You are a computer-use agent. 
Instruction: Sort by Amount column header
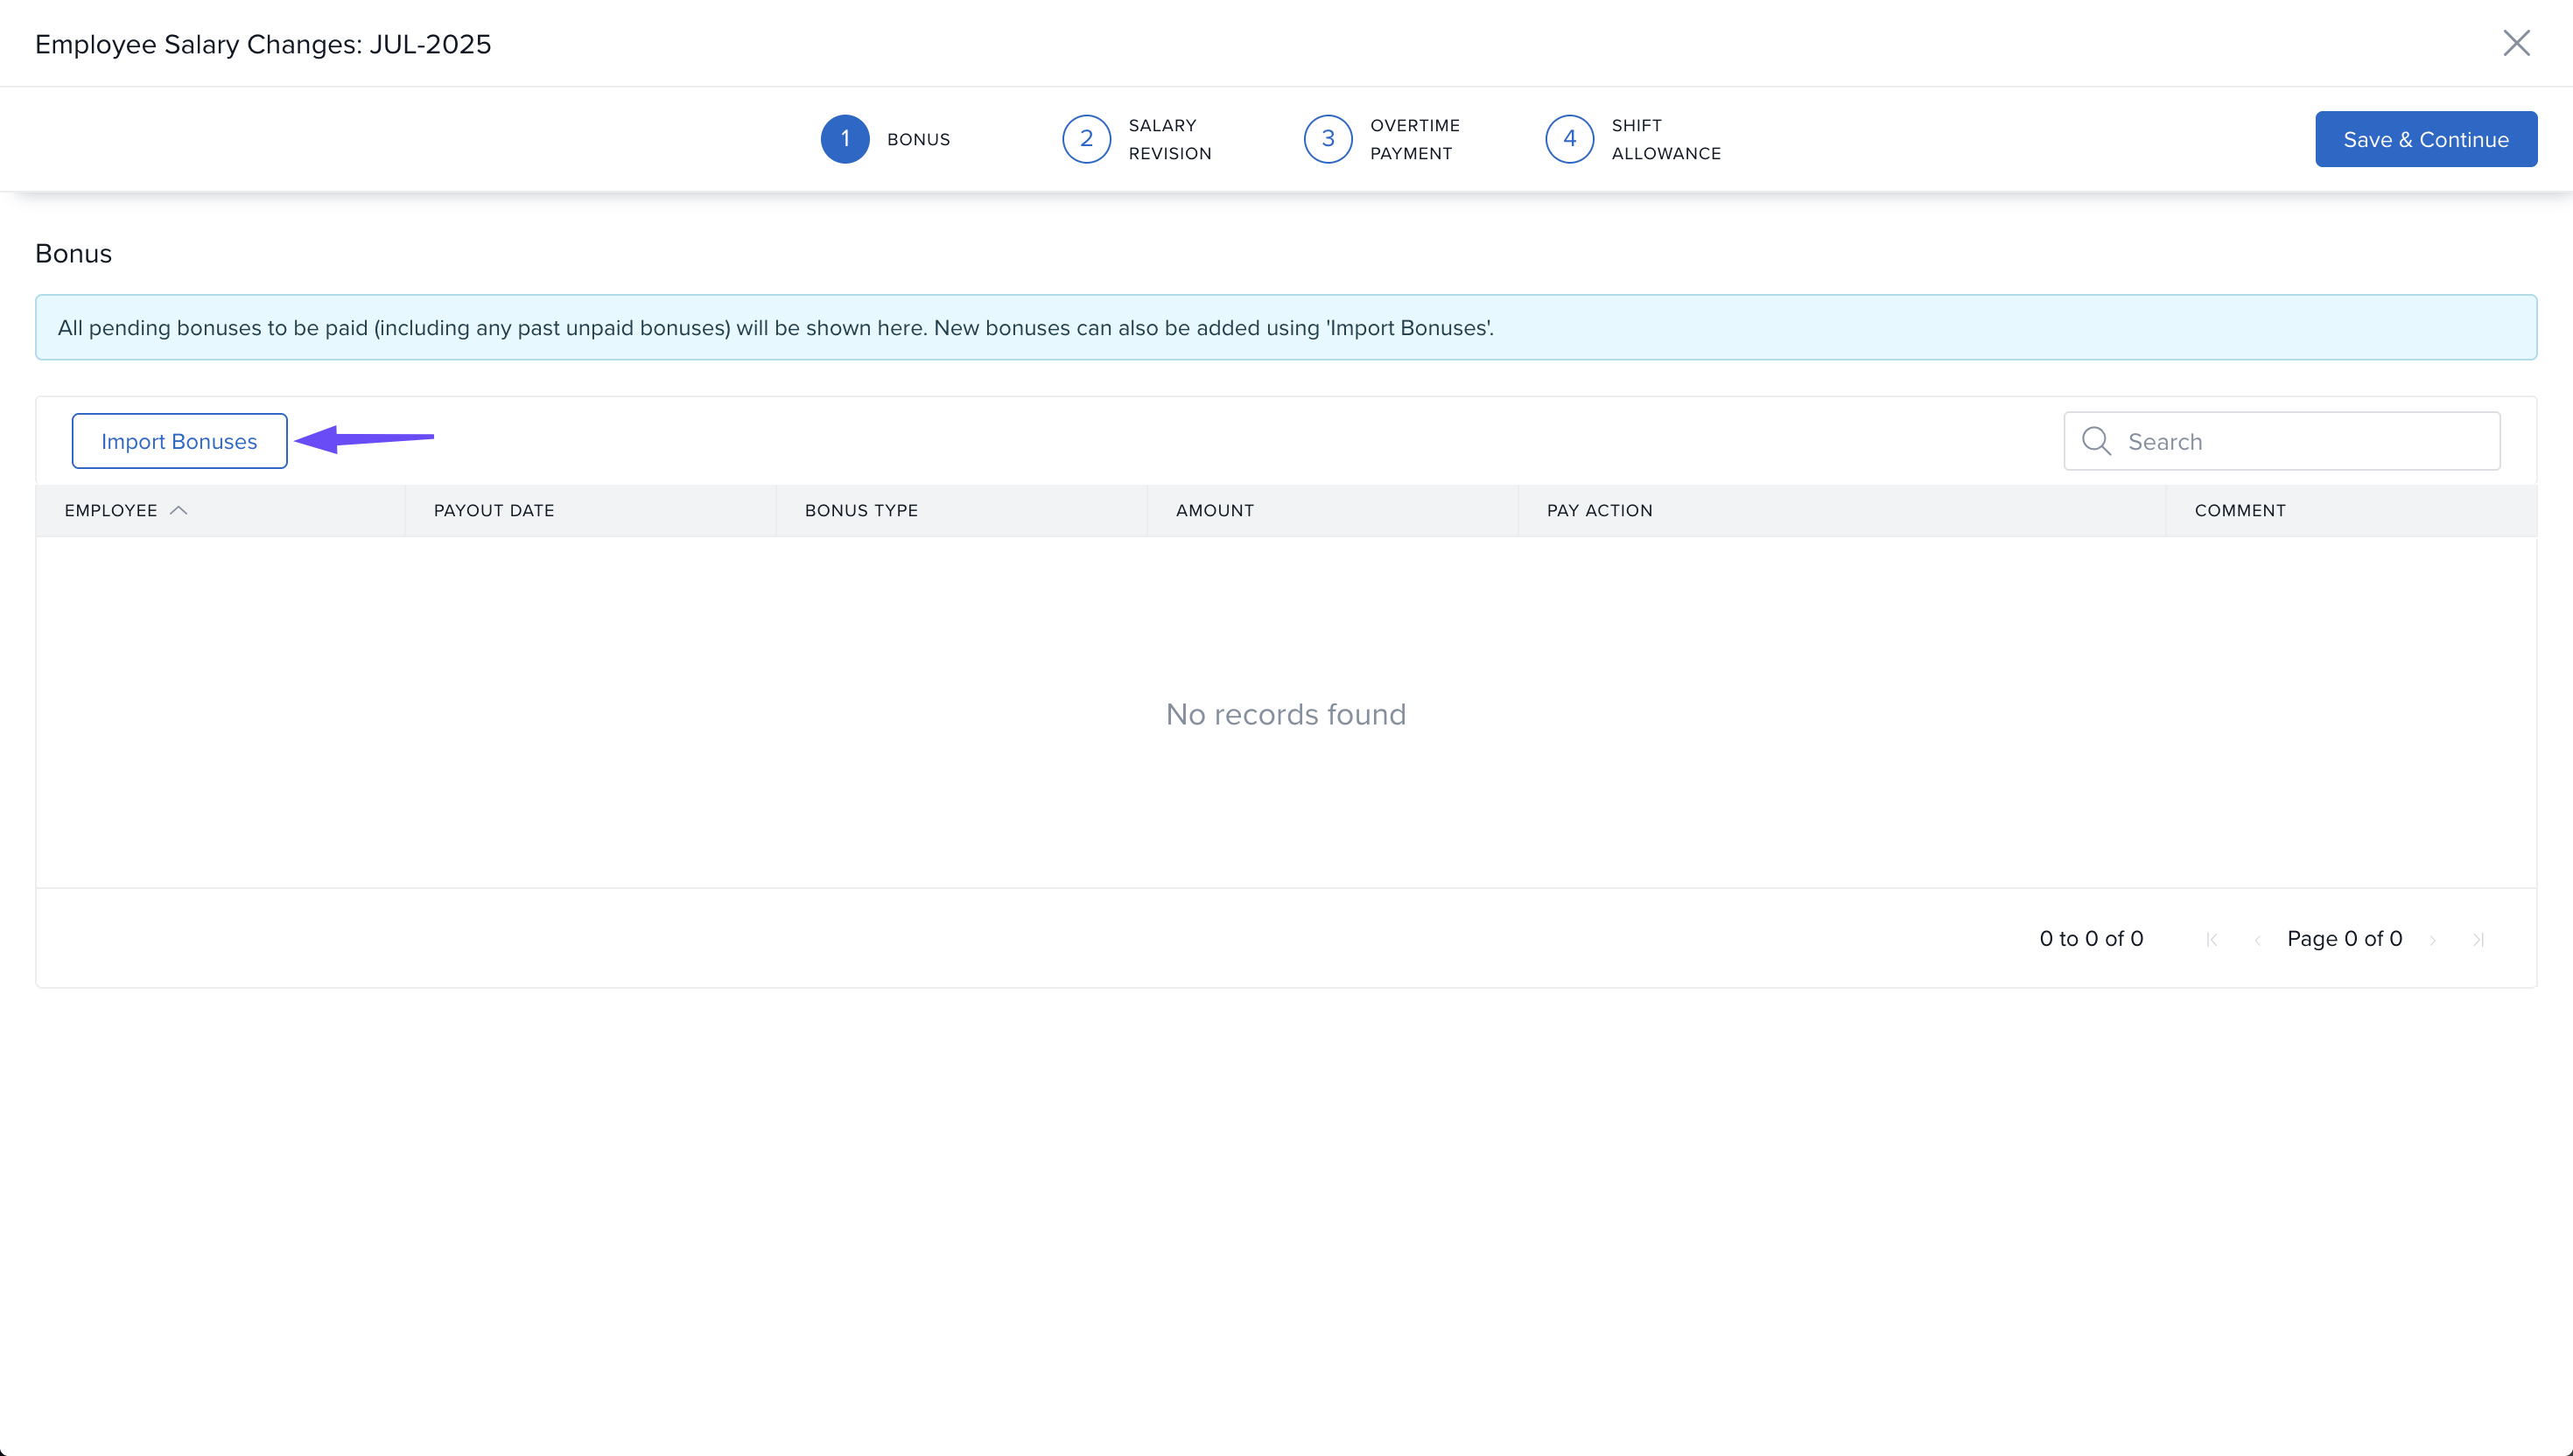coord(1214,510)
